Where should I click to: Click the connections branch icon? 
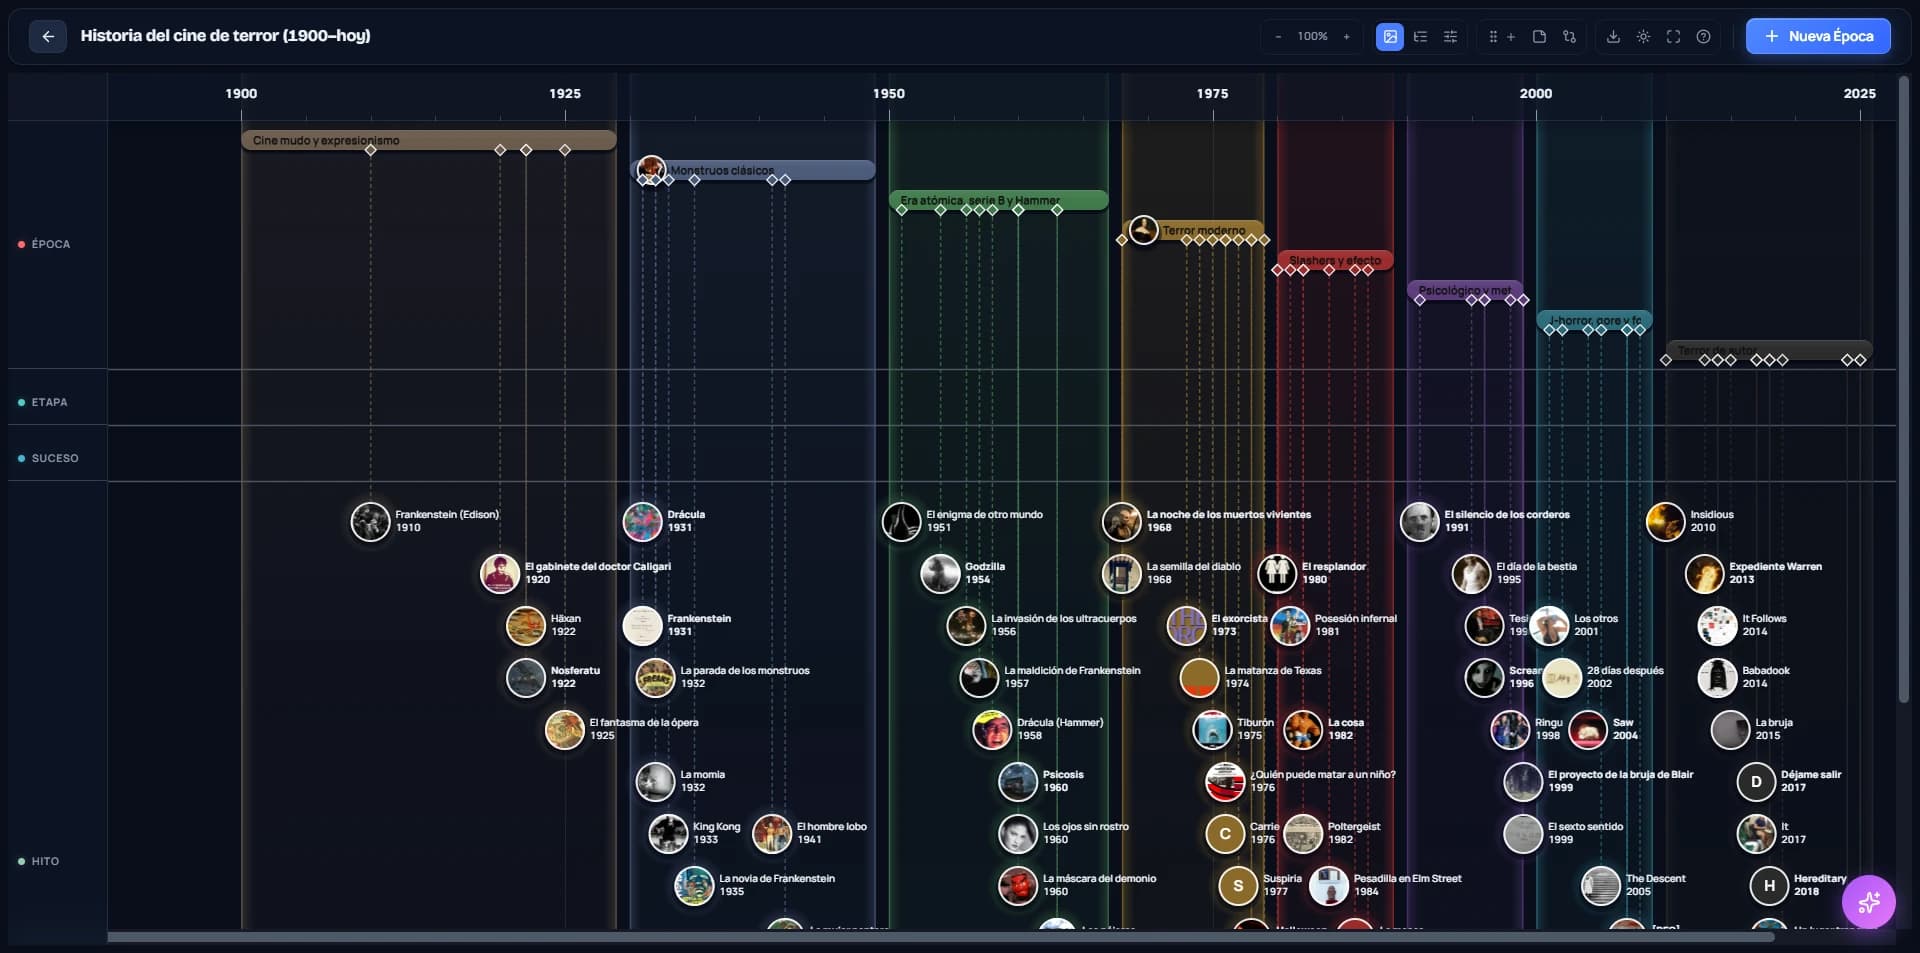pyautogui.click(x=1569, y=37)
